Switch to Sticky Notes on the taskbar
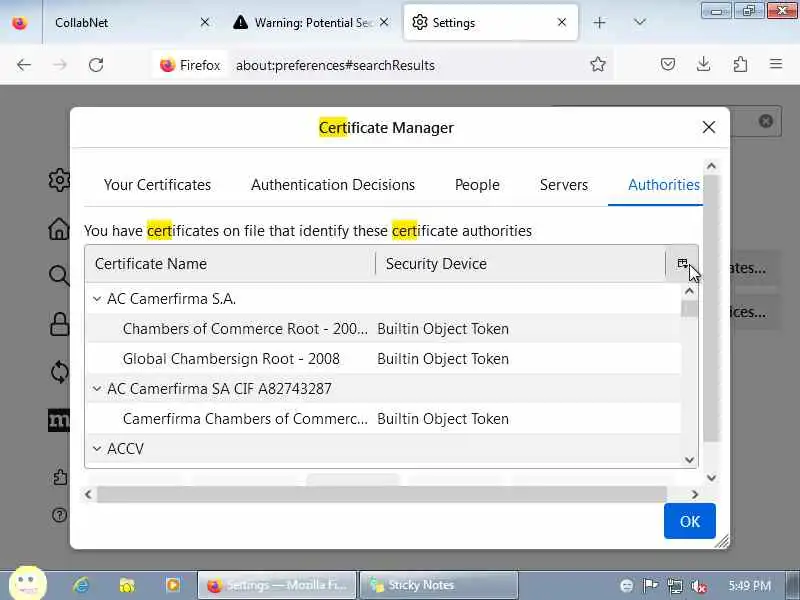This screenshot has width=800, height=600. click(x=439, y=585)
